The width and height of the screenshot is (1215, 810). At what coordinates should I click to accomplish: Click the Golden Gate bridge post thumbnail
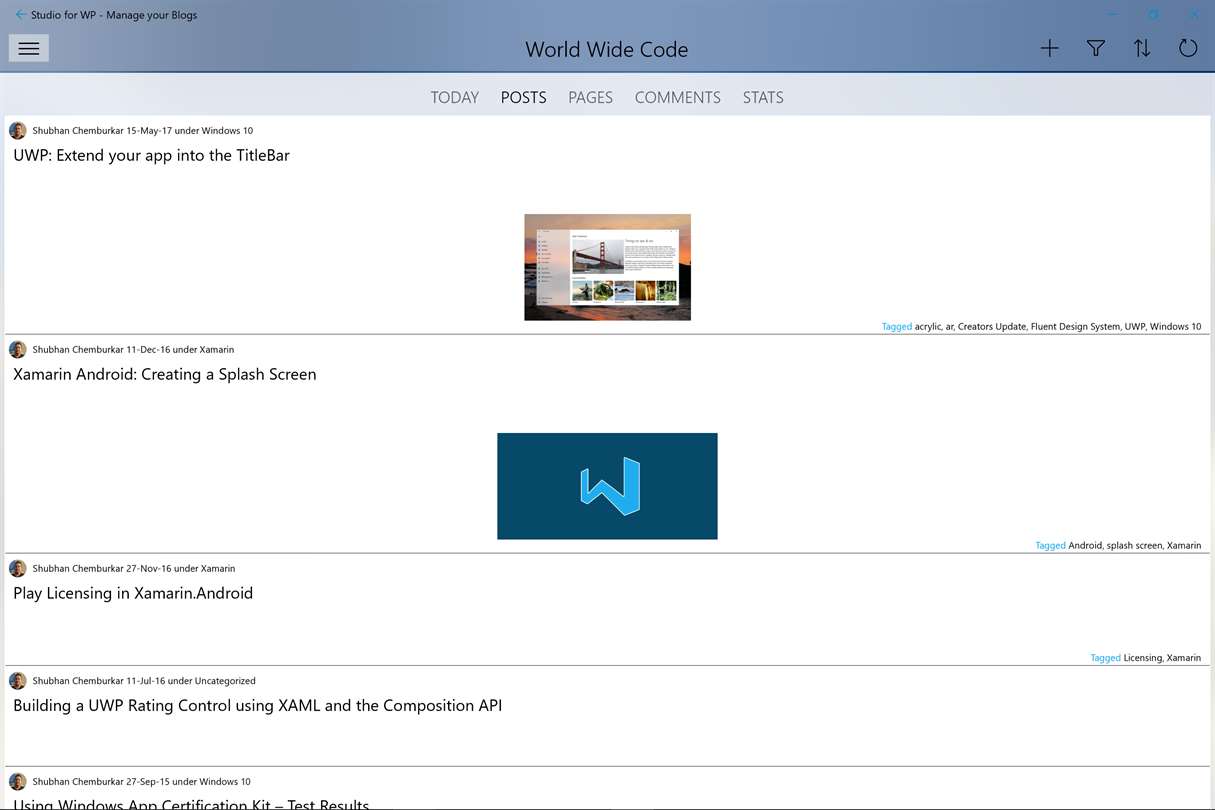(607, 267)
